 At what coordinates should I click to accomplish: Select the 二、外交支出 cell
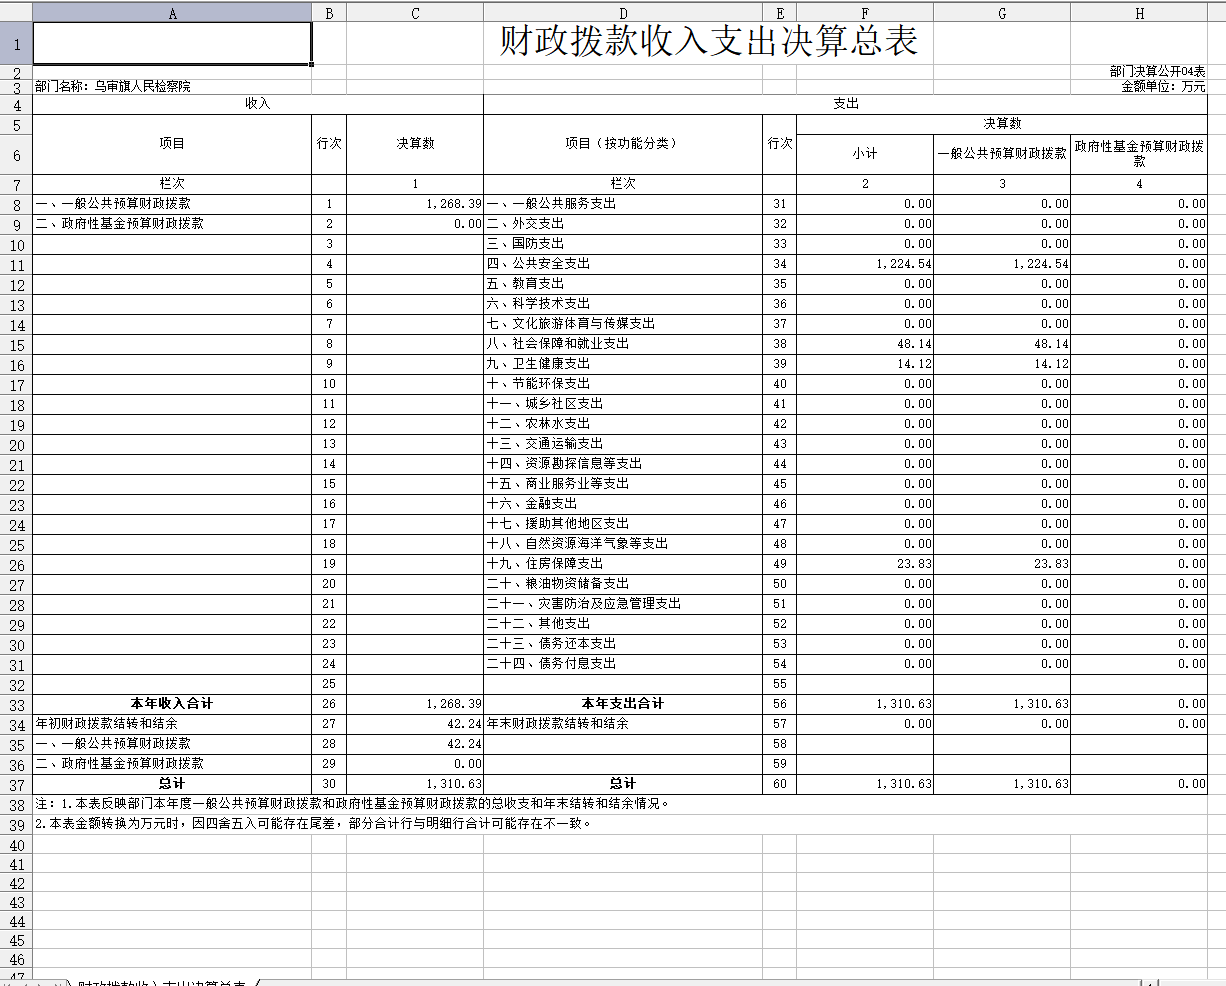tap(623, 224)
